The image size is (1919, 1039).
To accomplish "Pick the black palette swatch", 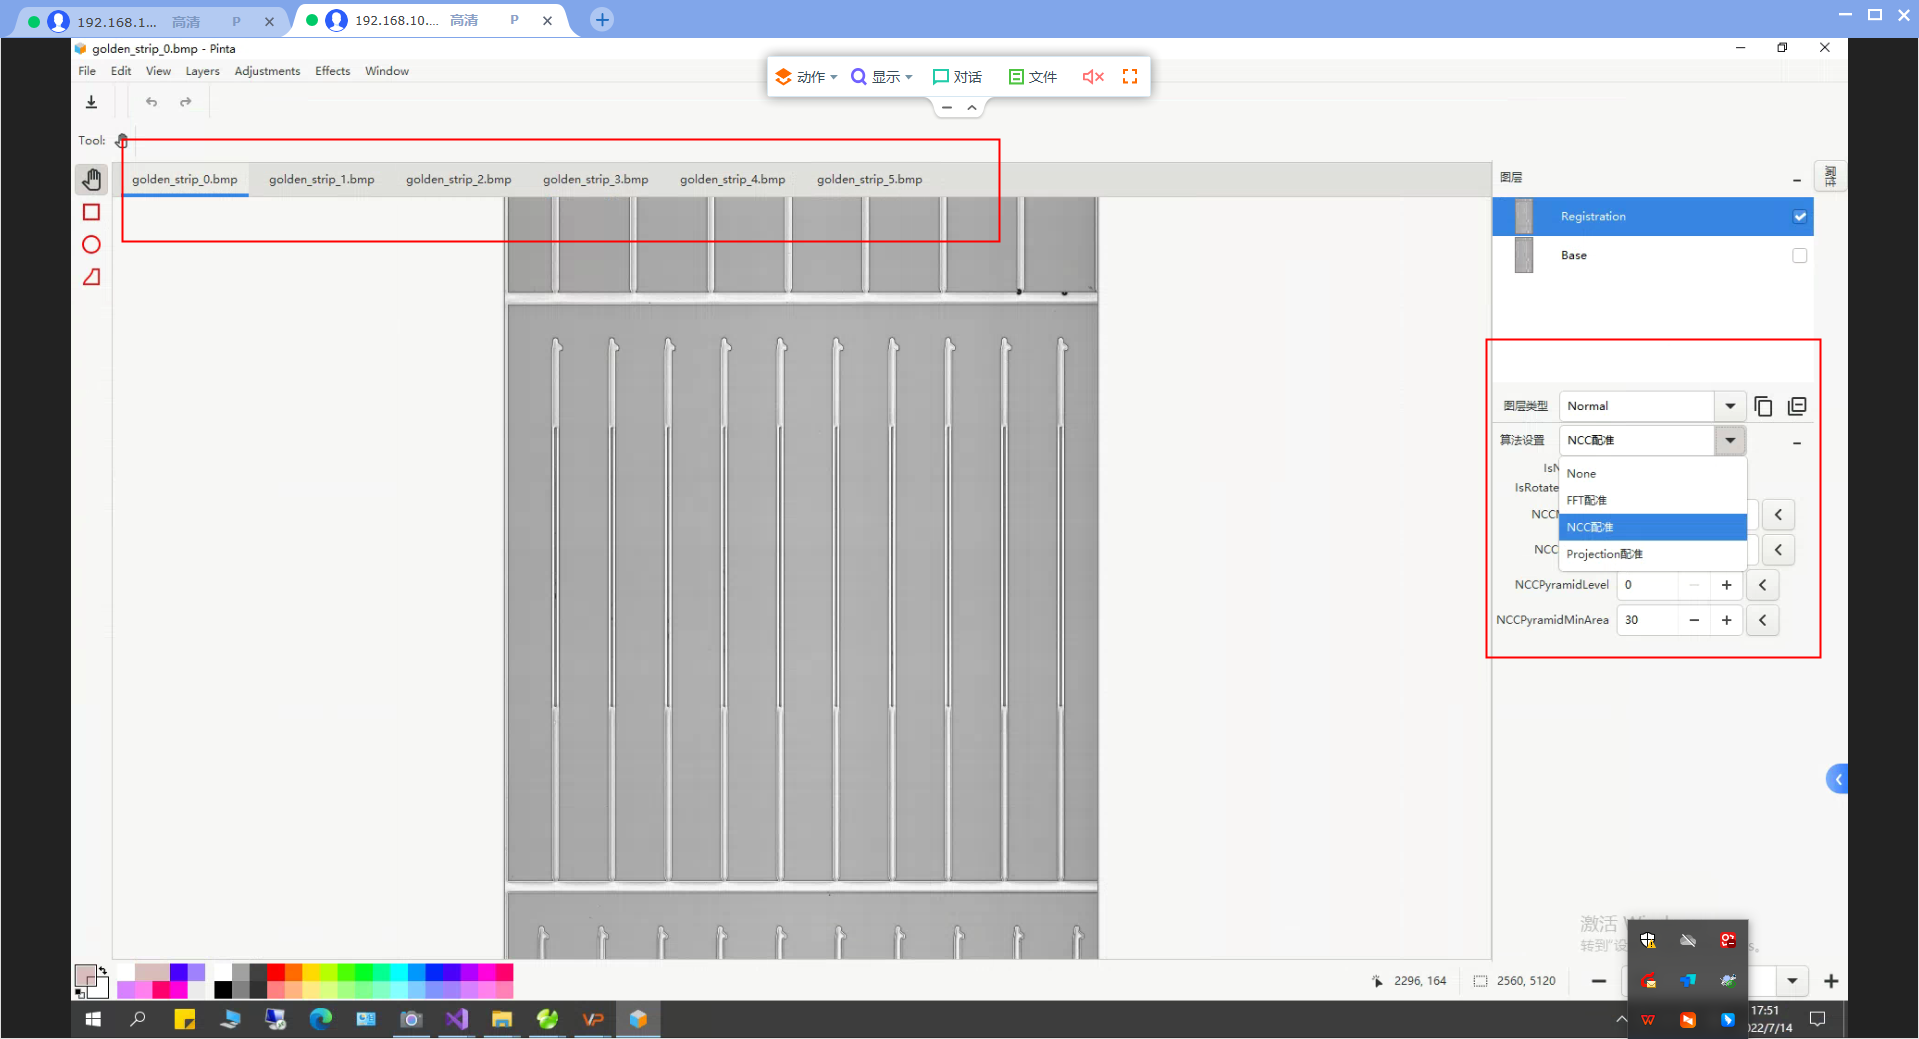I will pos(223,990).
